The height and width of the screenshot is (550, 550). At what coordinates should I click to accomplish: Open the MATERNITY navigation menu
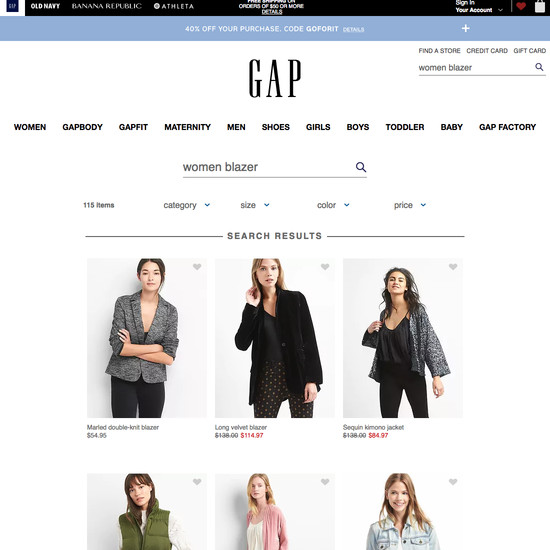[x=188, y=127]
